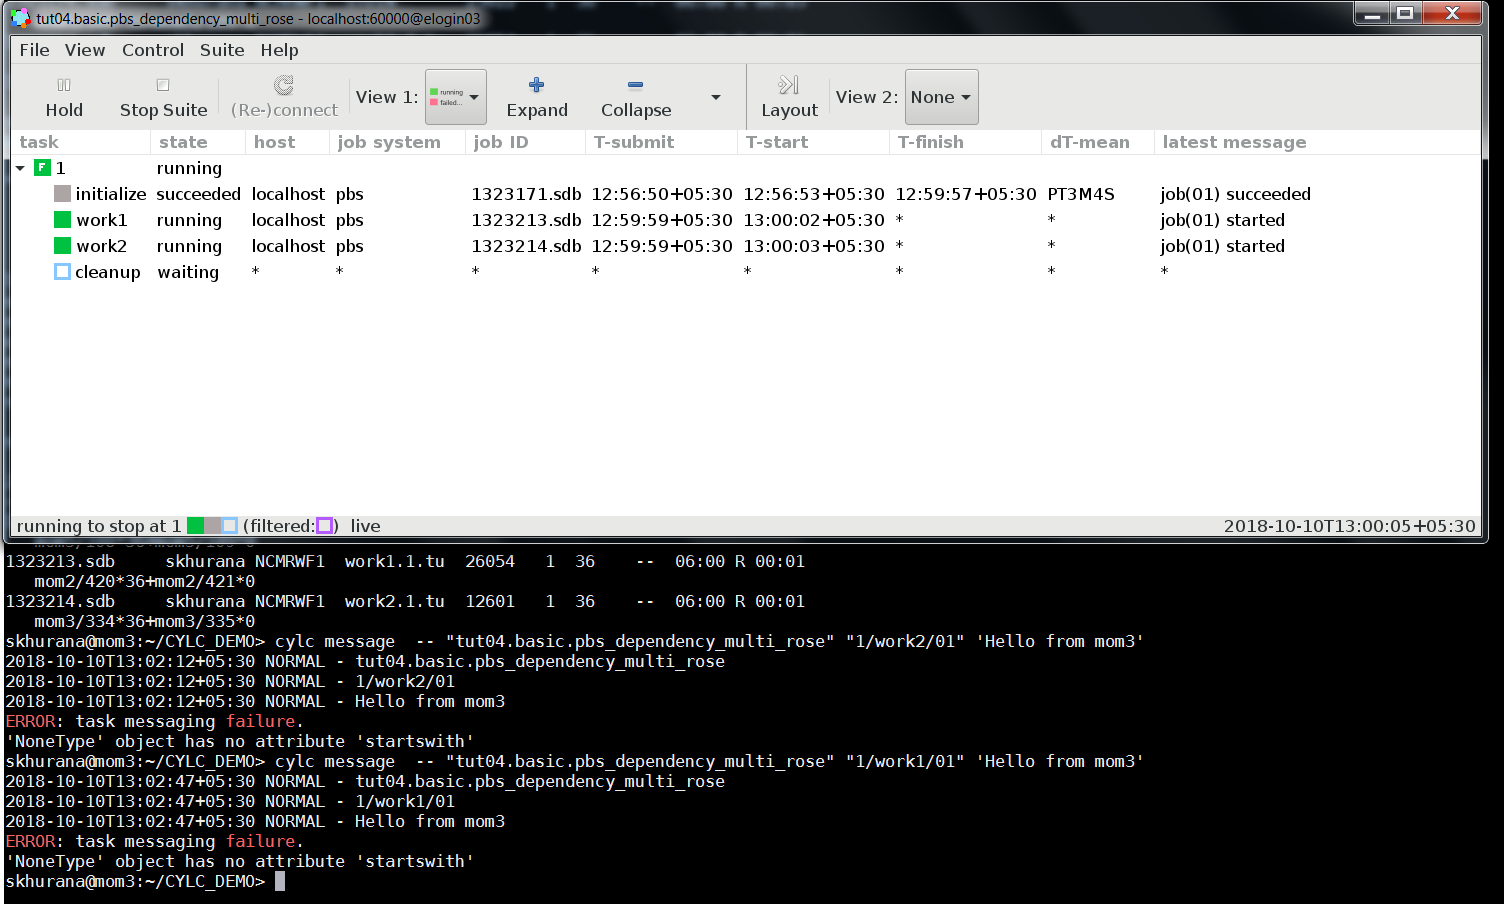Open the Help menu
The image size is (1504, 904).
280,50
